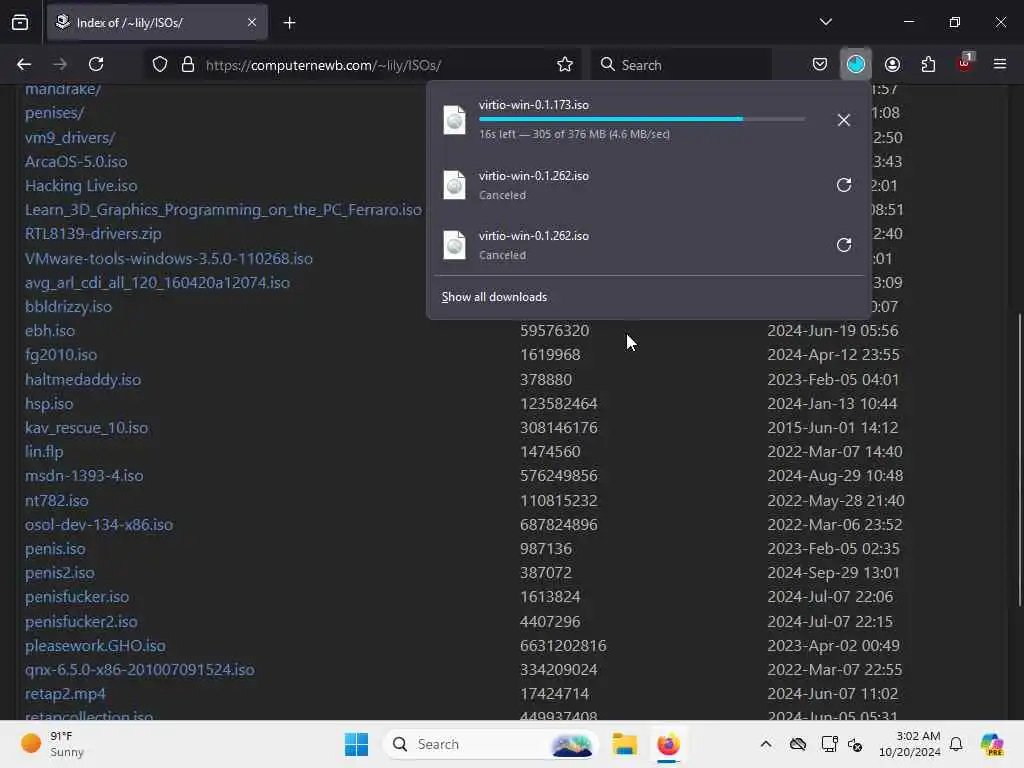Click the taskbar Search box
Screen dimensions: 1024x768
490,744
